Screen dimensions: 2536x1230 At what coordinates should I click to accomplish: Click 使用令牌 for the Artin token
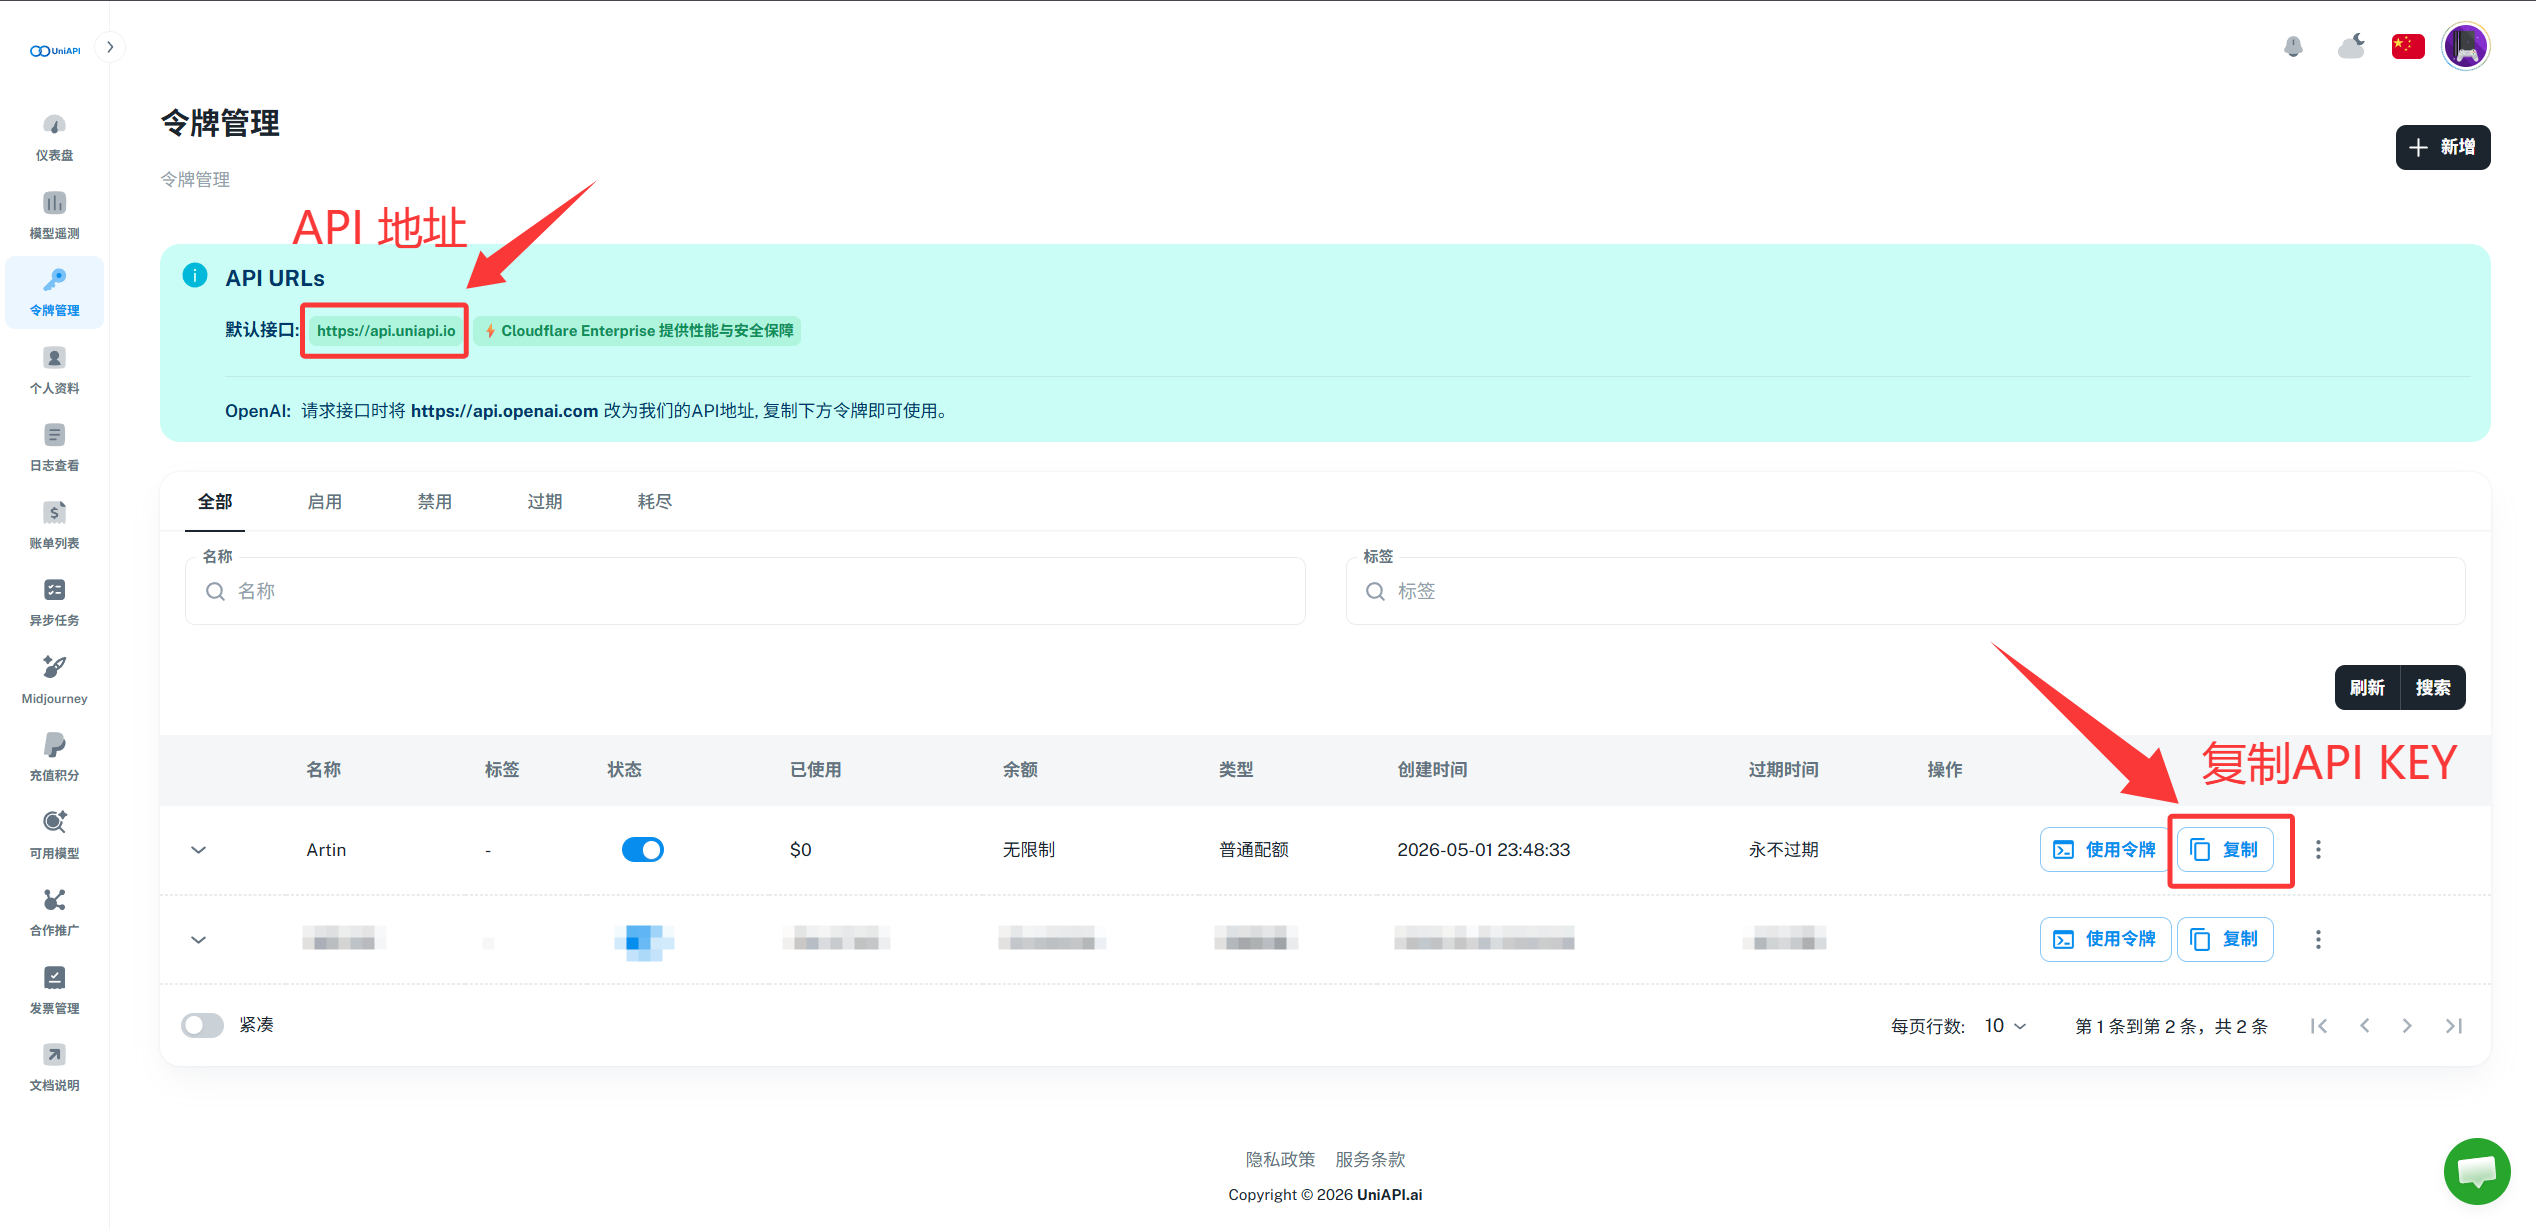pyautogui.click(x=2104, y=850)
